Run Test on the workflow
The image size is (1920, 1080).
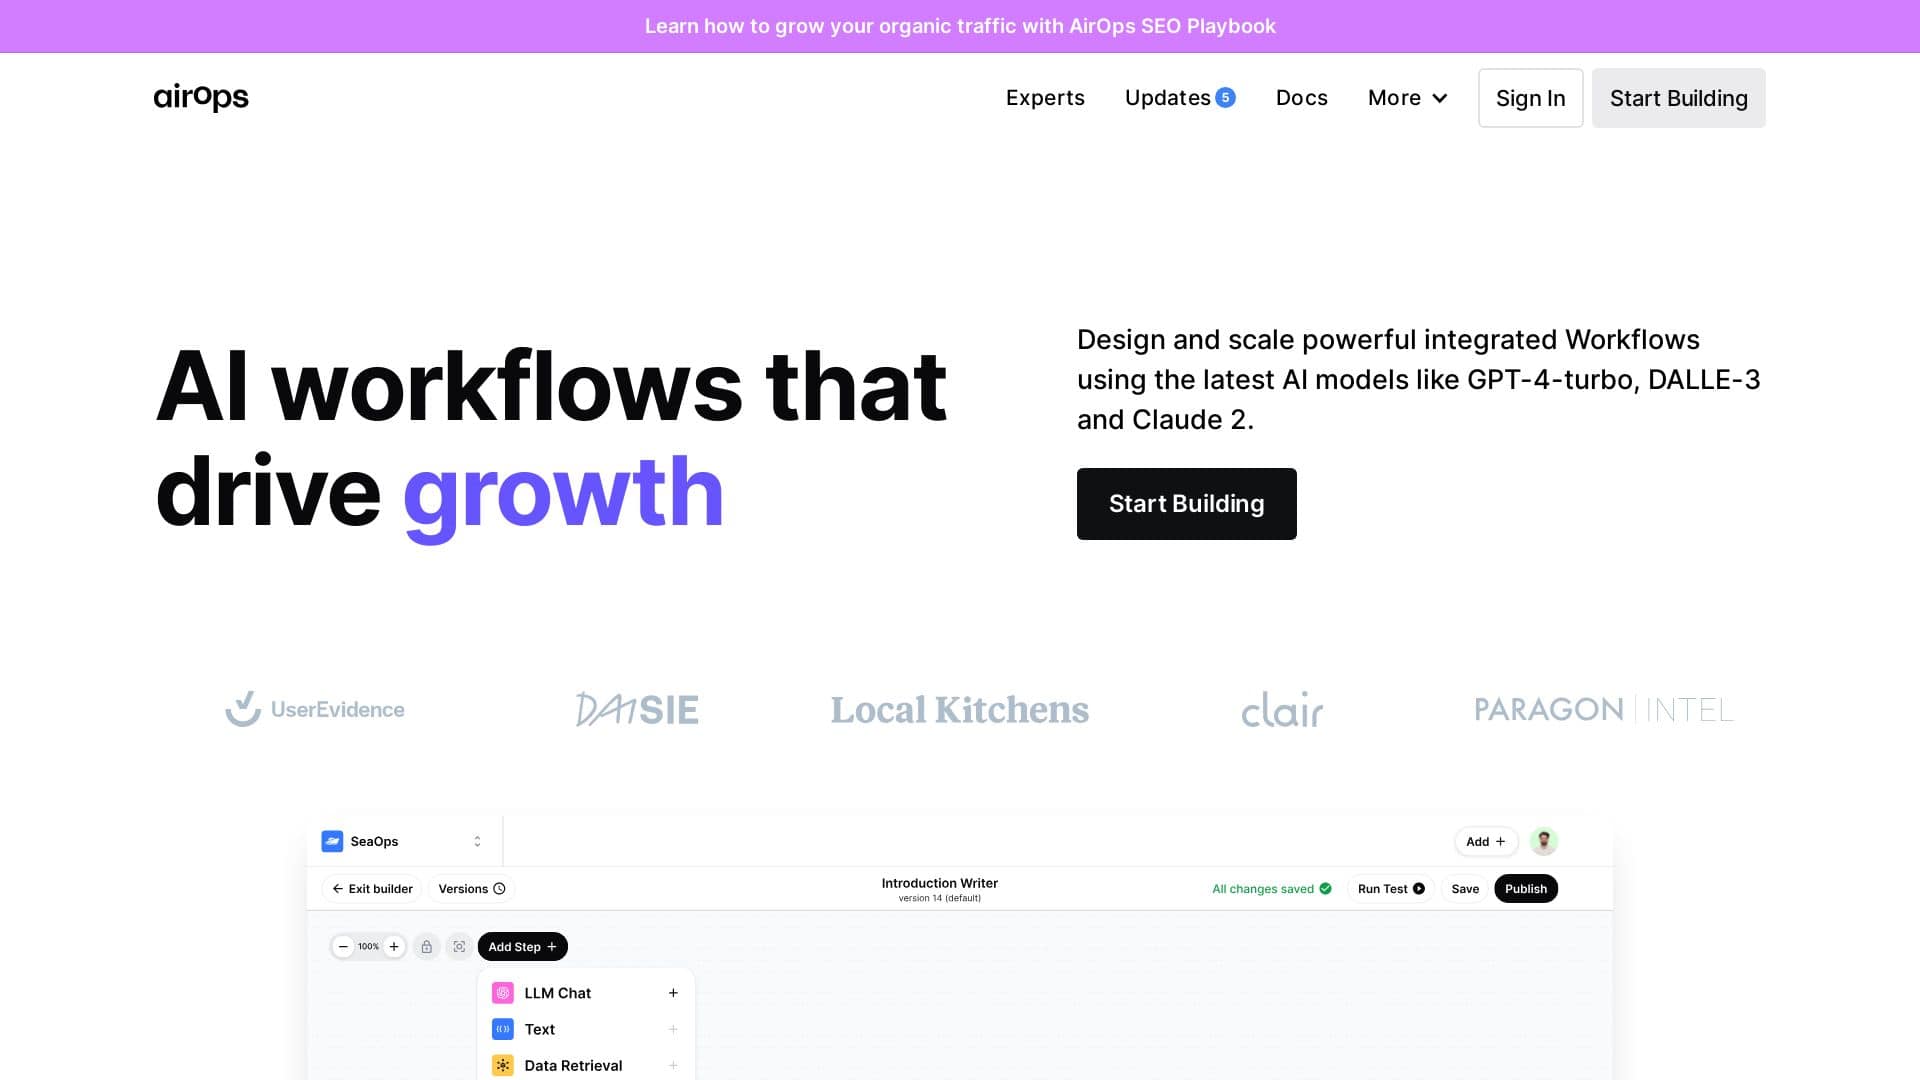pyautogui.click(x=1390, y=888)
